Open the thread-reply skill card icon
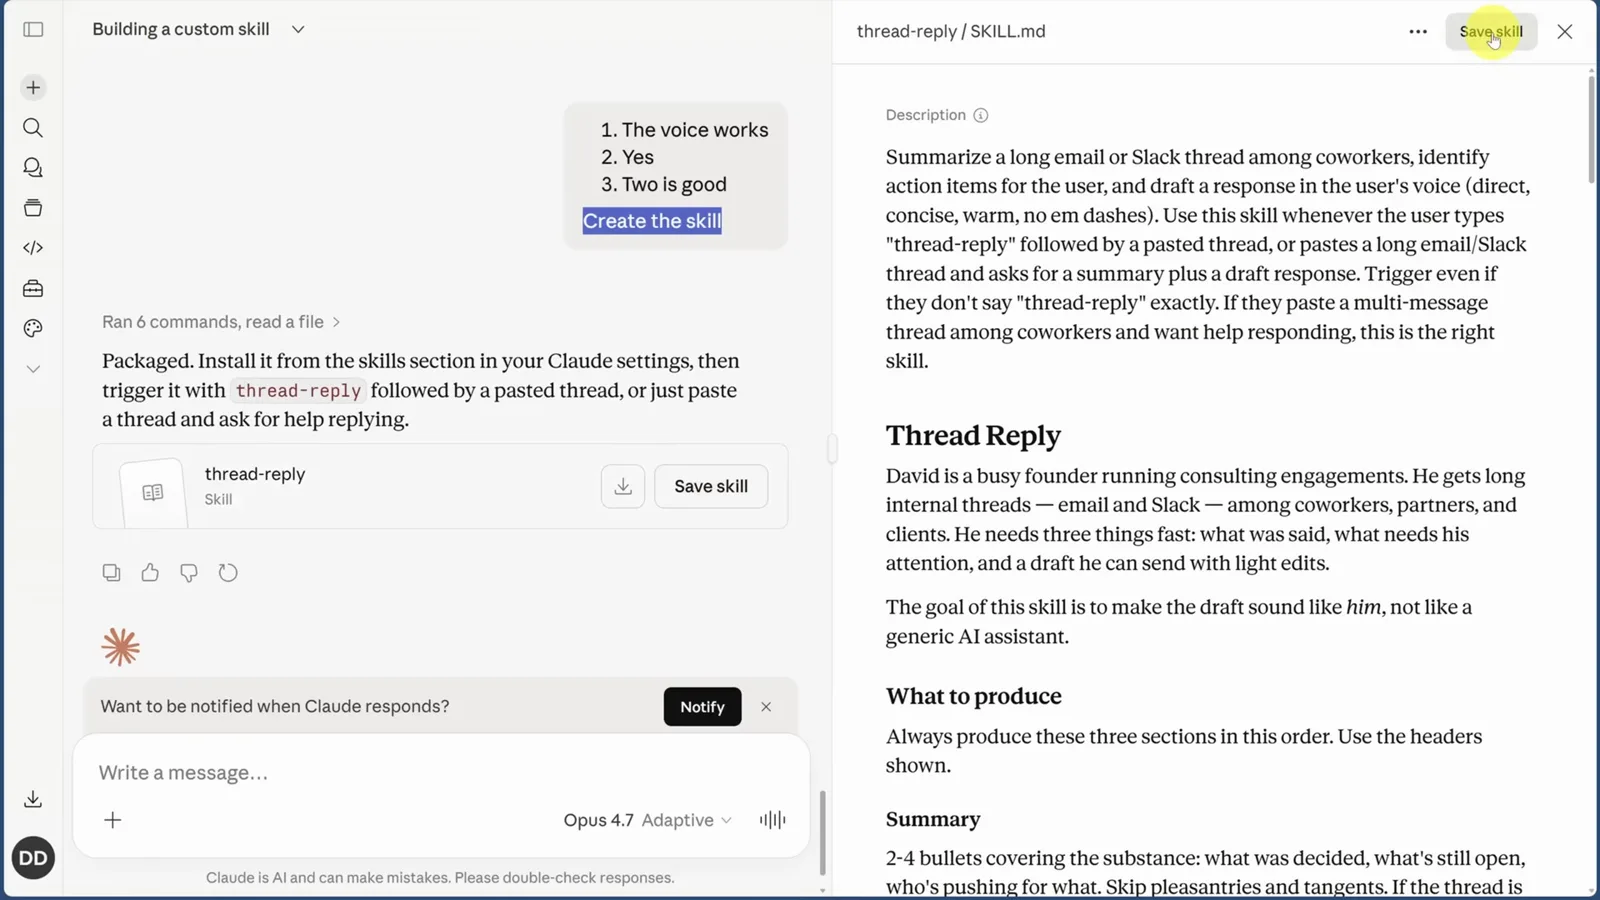 coord(153,492)
